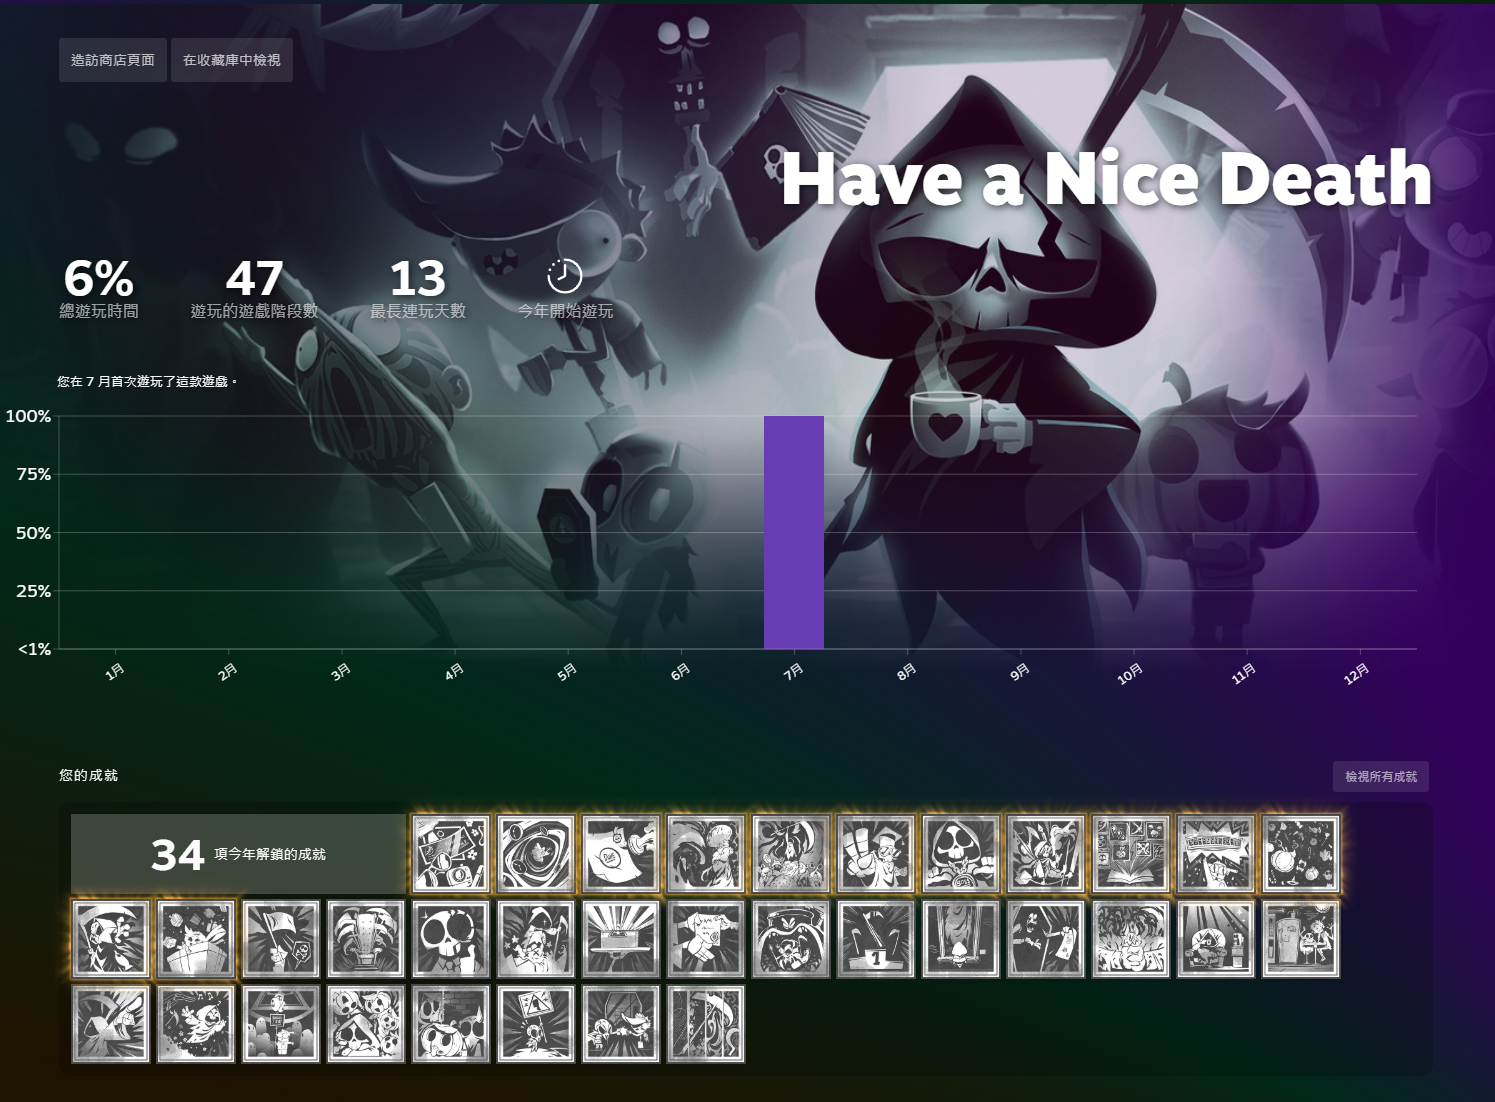1495x1102 pixels.
Task: Select the glowing laptop achievement icon
Action: pyautogui.click(x=621, y=939)
